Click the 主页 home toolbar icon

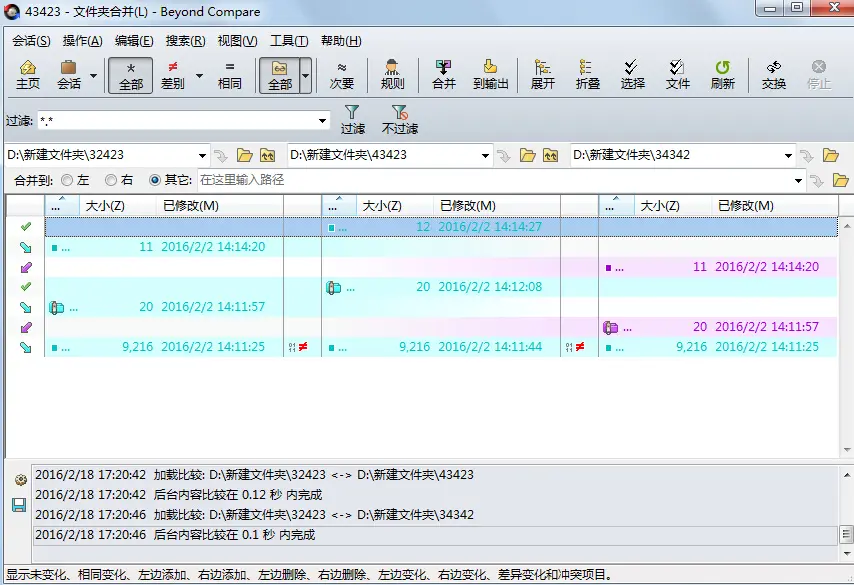click(28, 75)
